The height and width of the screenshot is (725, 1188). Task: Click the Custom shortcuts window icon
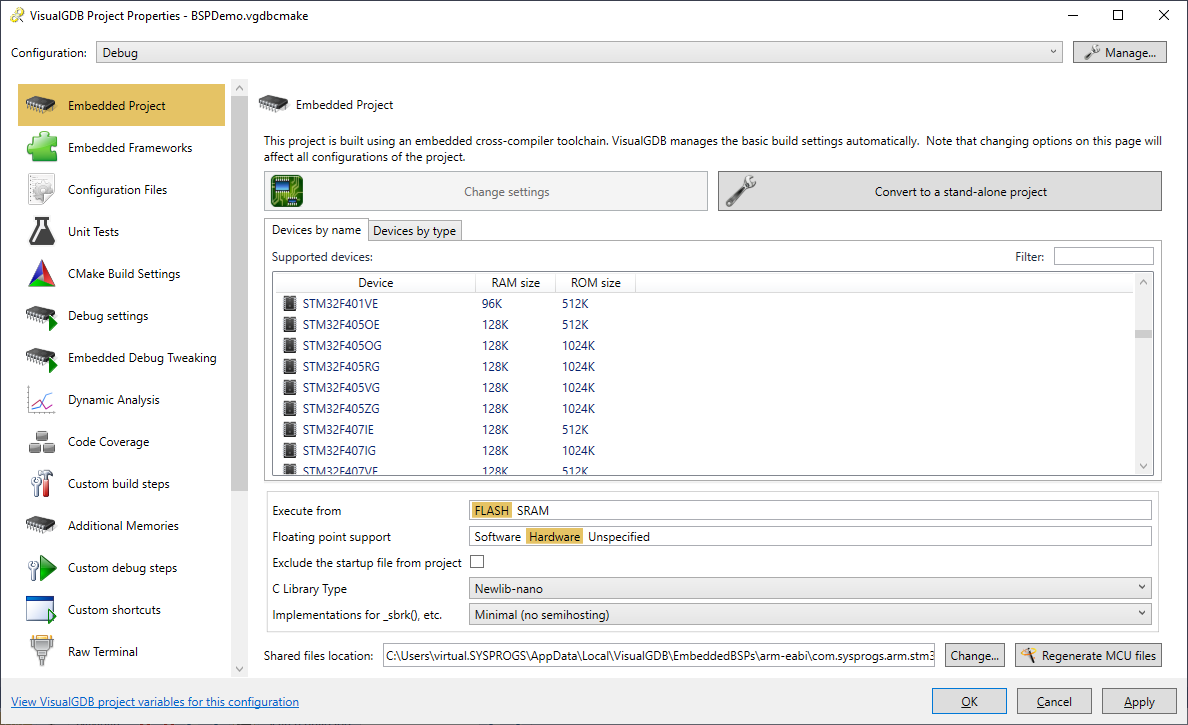[x=41, y=609]
